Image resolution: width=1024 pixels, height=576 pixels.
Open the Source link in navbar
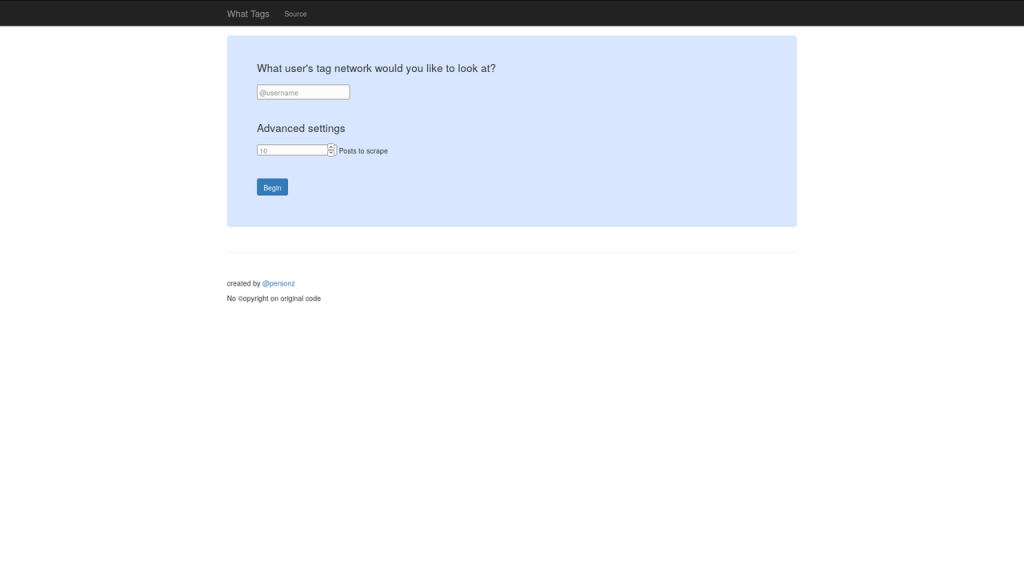(x=295, y=14)
